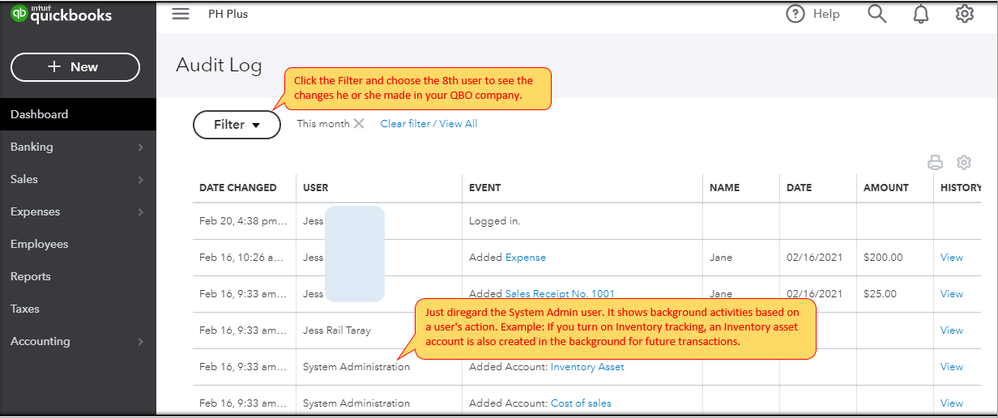Expand the Banking menu chevron
998x418 pixels.
141,148
